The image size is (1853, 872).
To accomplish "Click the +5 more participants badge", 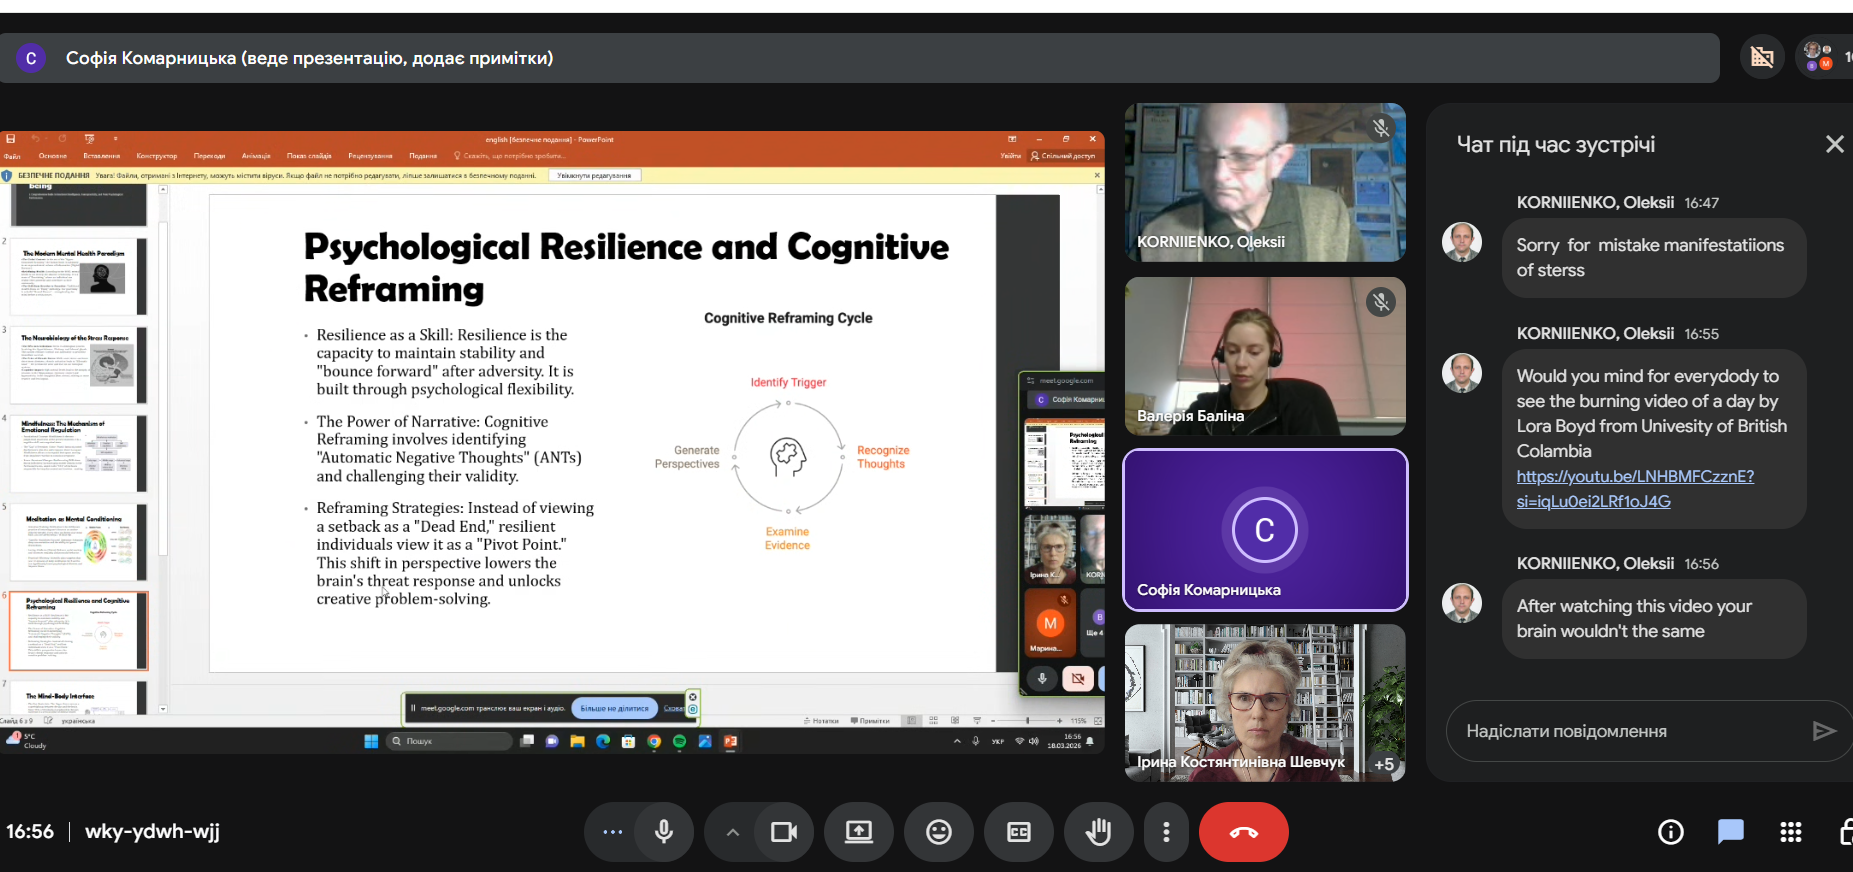I will pos(1384,764).
